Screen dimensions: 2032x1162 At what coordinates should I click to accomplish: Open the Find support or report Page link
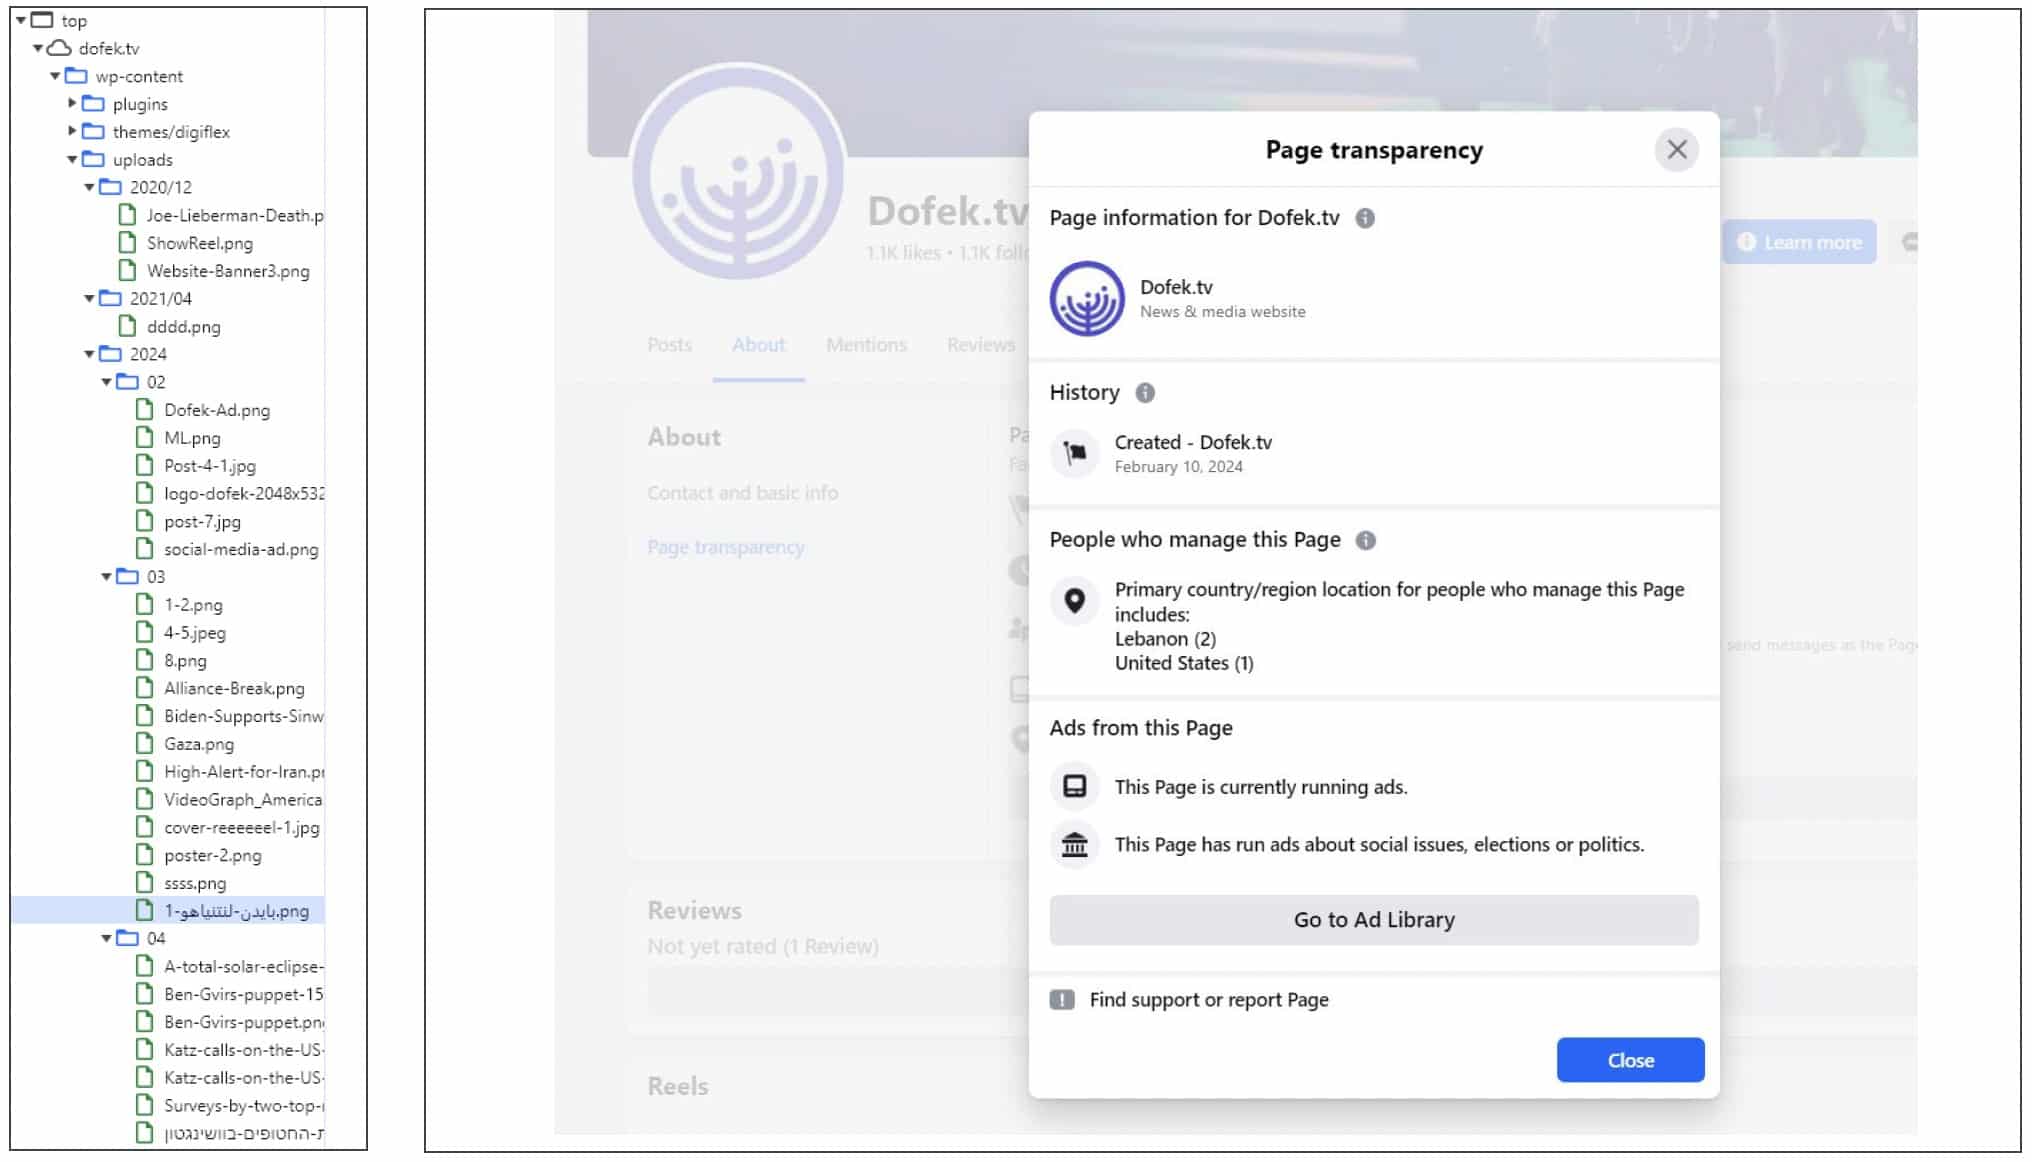(x=1208, y=1000)
